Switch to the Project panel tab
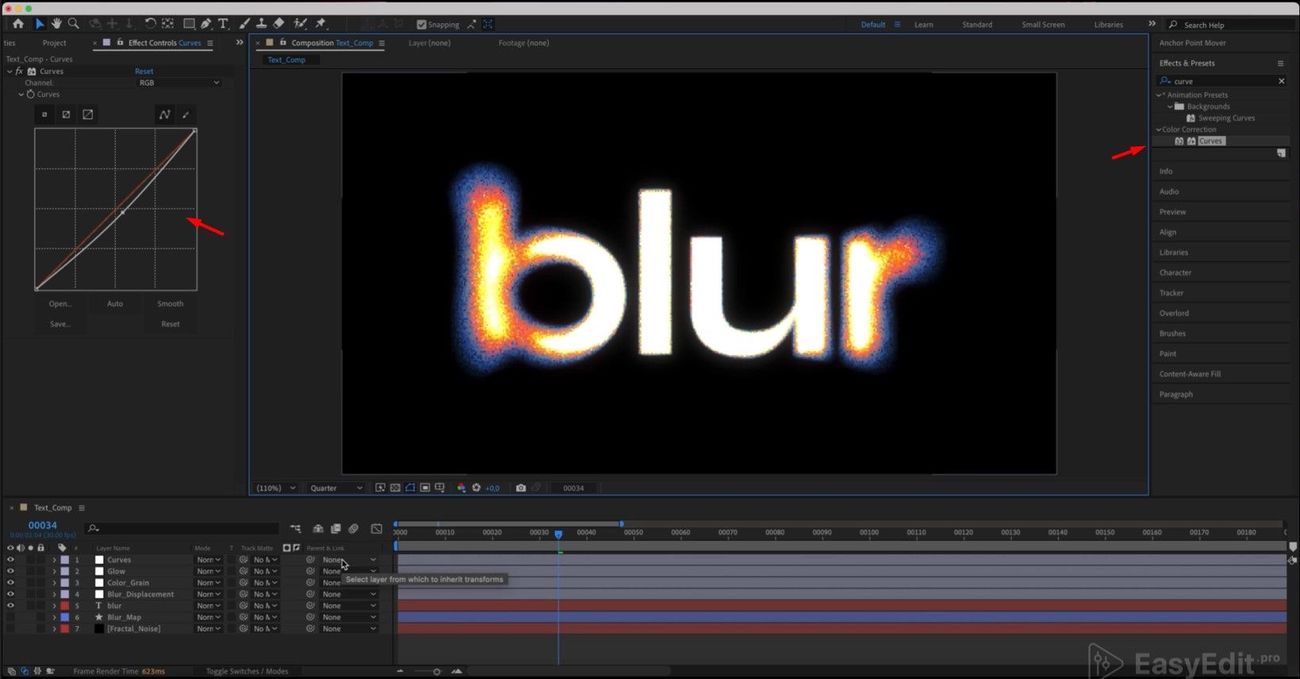Image resolution: width=1300 pixels, height=679 pixels. tap(54, 43)
